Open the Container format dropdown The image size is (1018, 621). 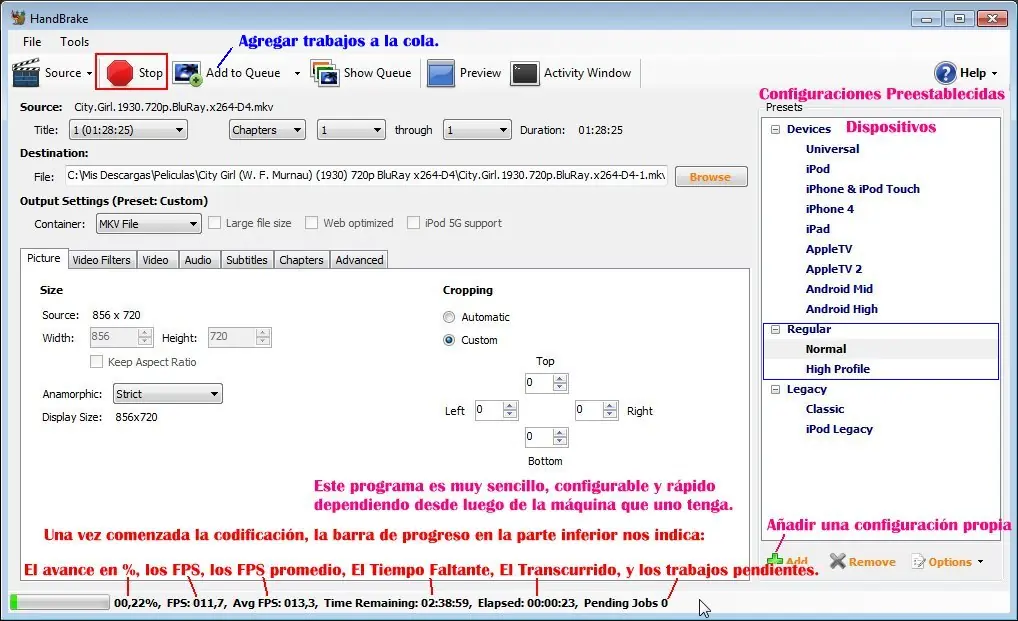point(149,224)
